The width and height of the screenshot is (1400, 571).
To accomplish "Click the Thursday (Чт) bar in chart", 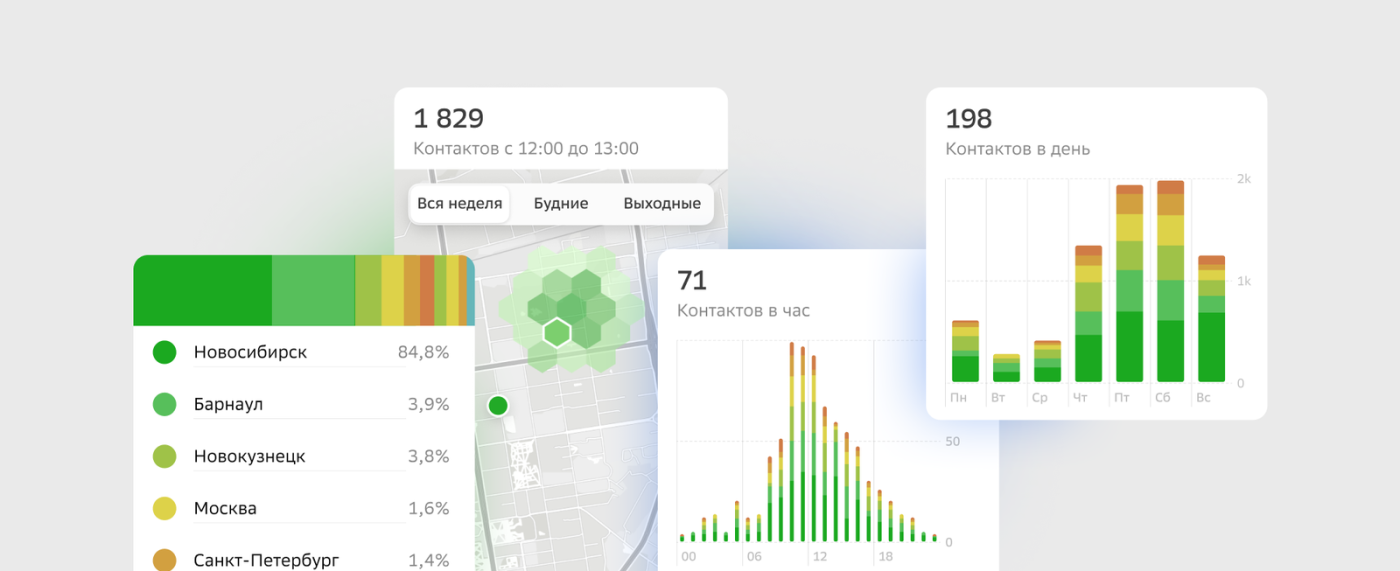I will pos(1088,314).
